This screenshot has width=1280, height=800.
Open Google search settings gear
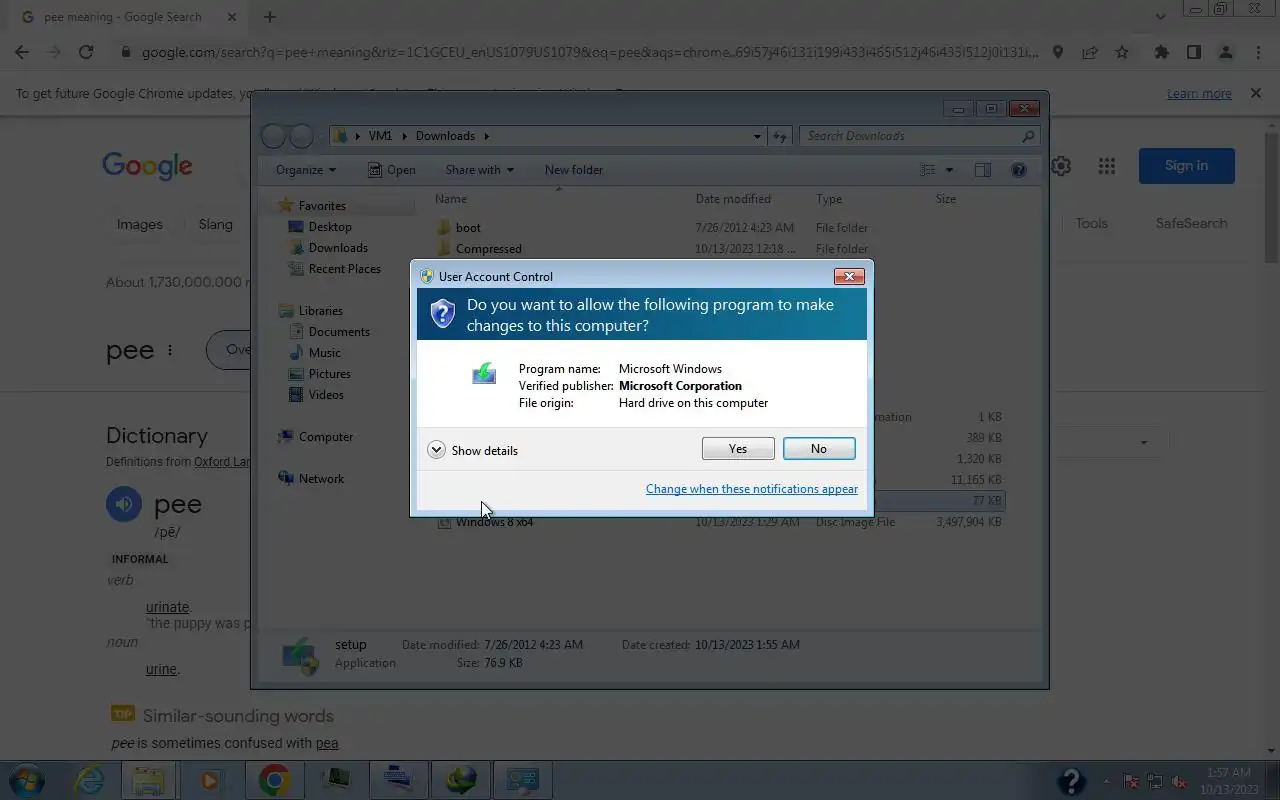pyautogui.click(x=1061, y=166)
